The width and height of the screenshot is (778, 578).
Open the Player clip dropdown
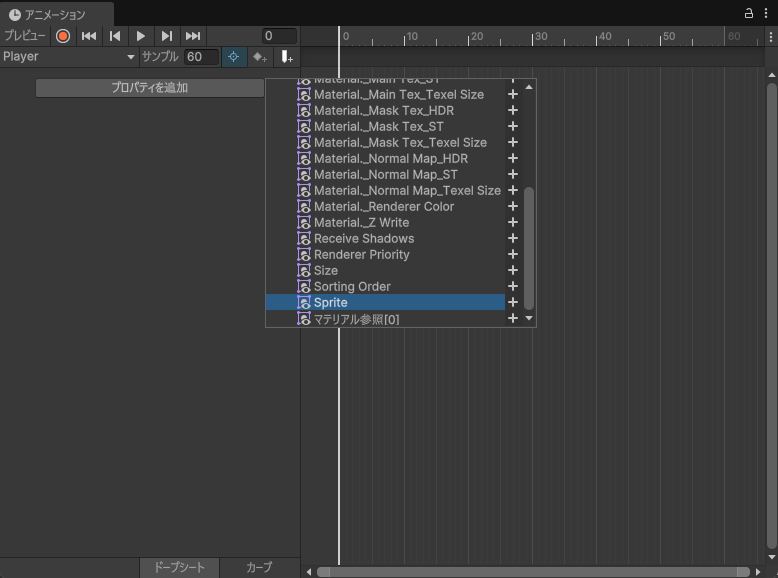click(68, 57)
